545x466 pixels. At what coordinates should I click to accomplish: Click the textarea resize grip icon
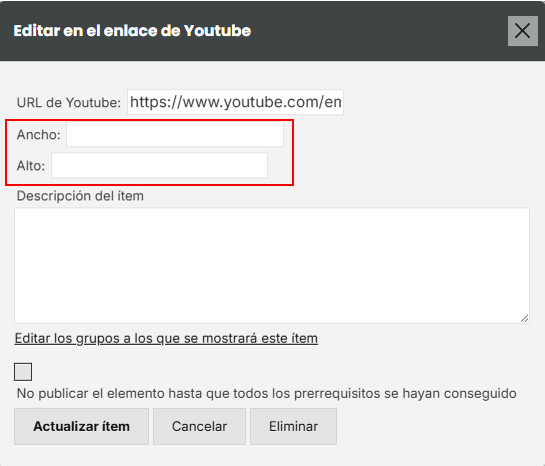click(x=524, y=318)
